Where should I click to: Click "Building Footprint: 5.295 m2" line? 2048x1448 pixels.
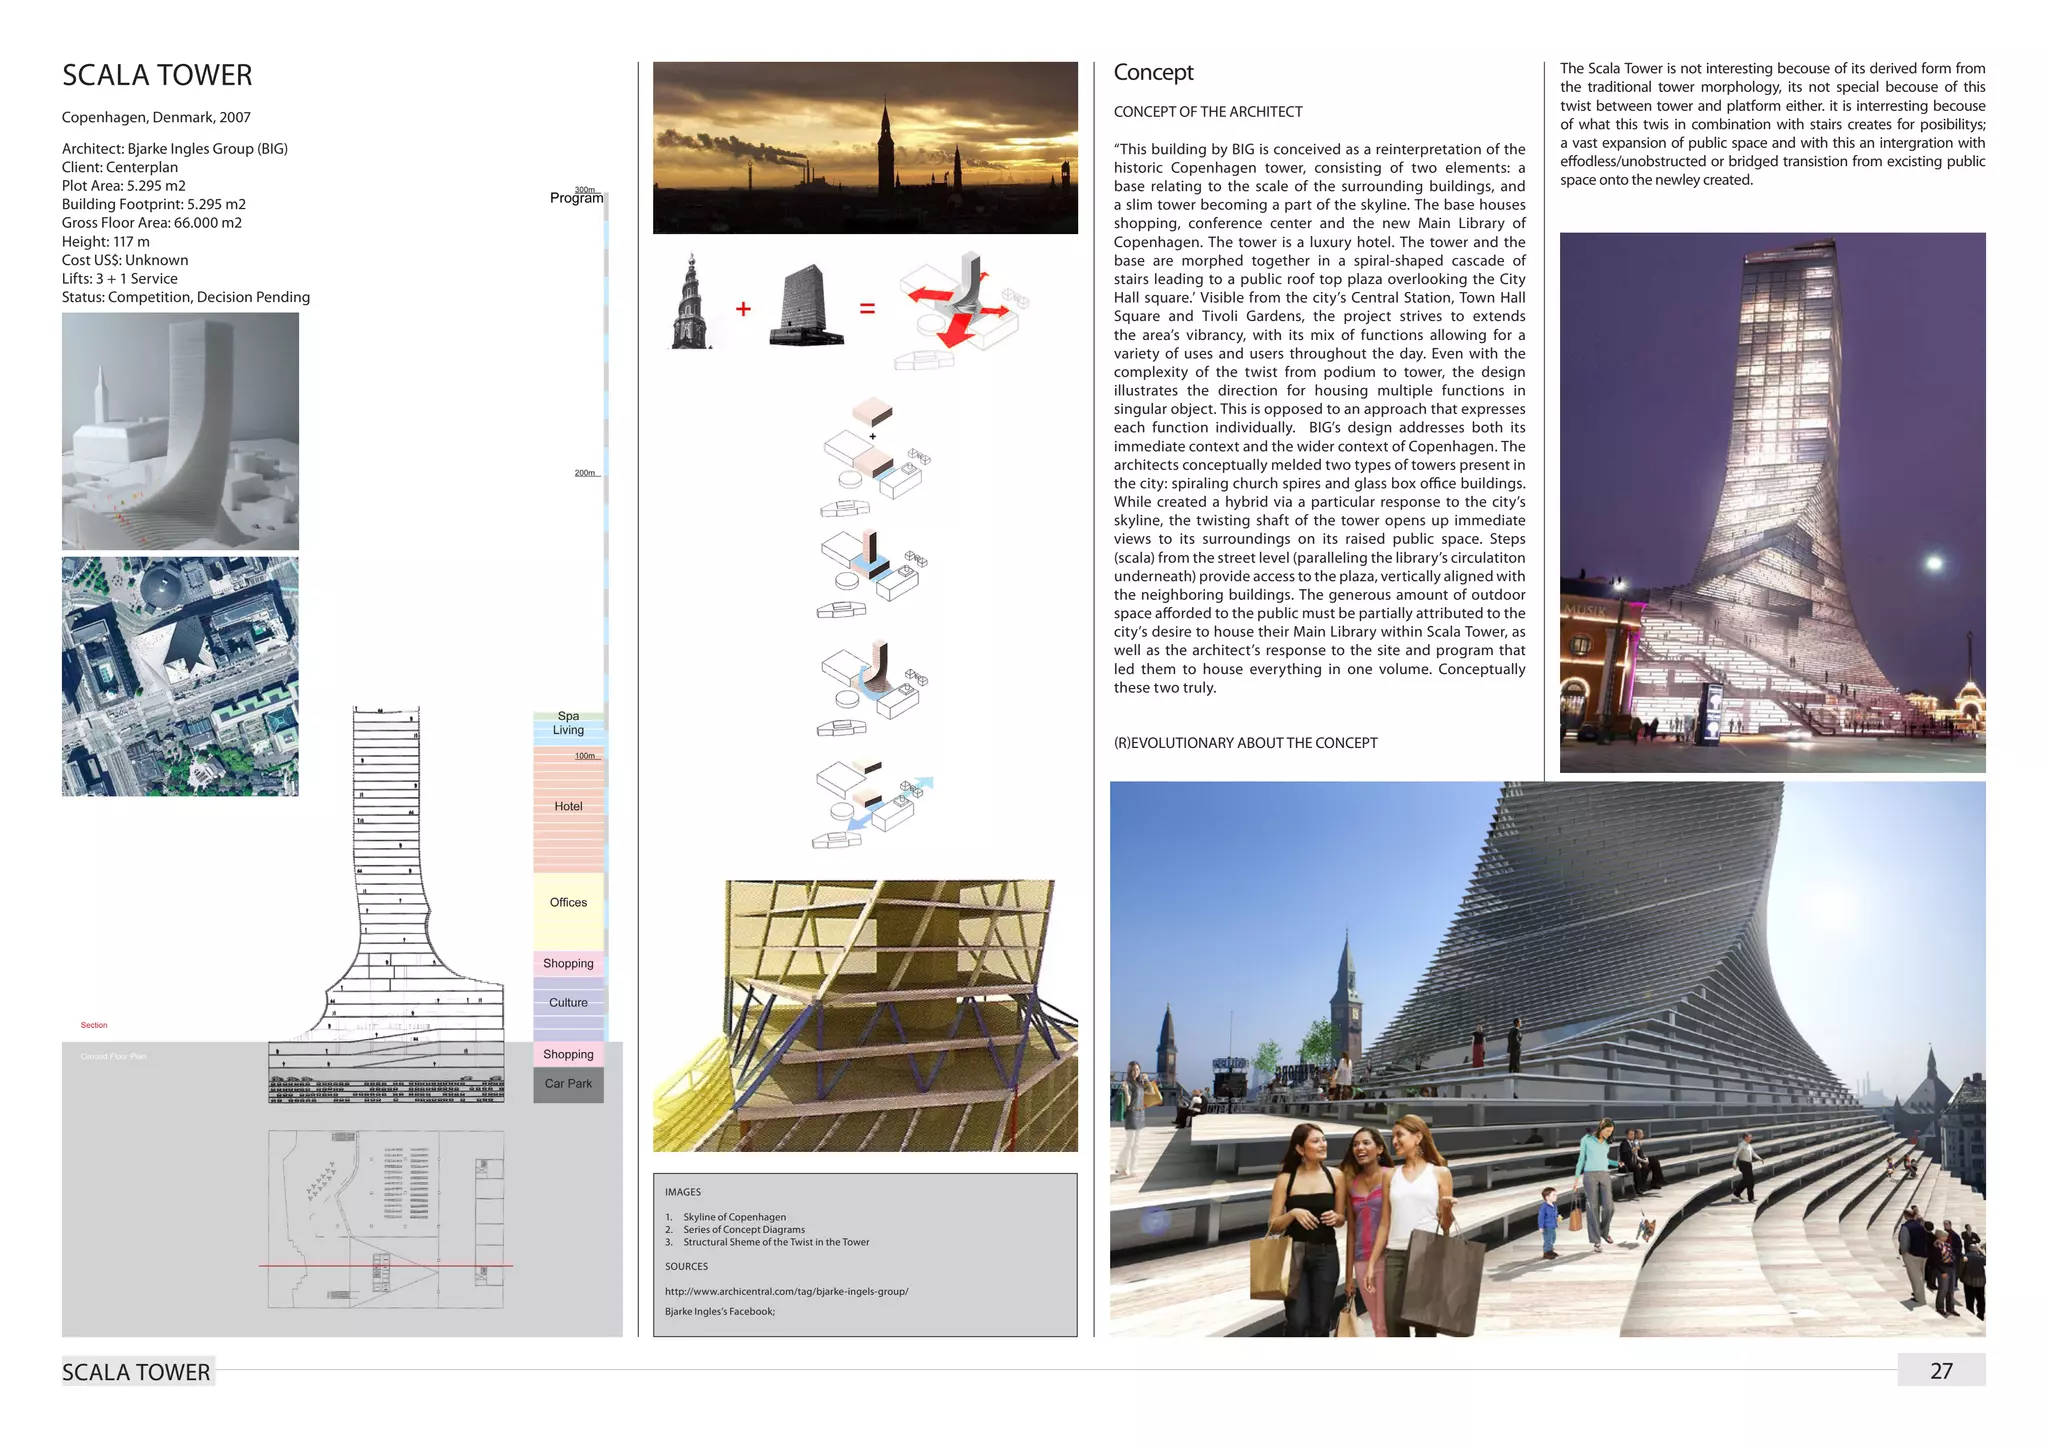point(154,204)
